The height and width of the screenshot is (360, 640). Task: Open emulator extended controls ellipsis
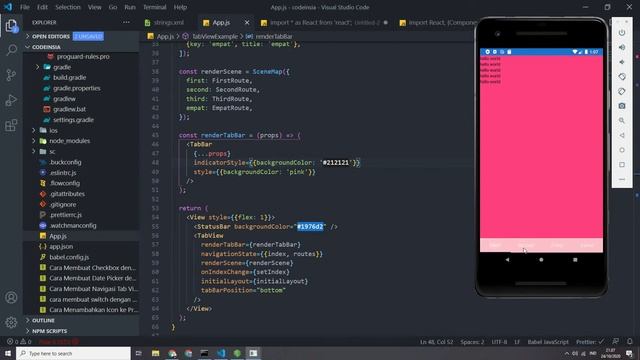tap(622, 179)
